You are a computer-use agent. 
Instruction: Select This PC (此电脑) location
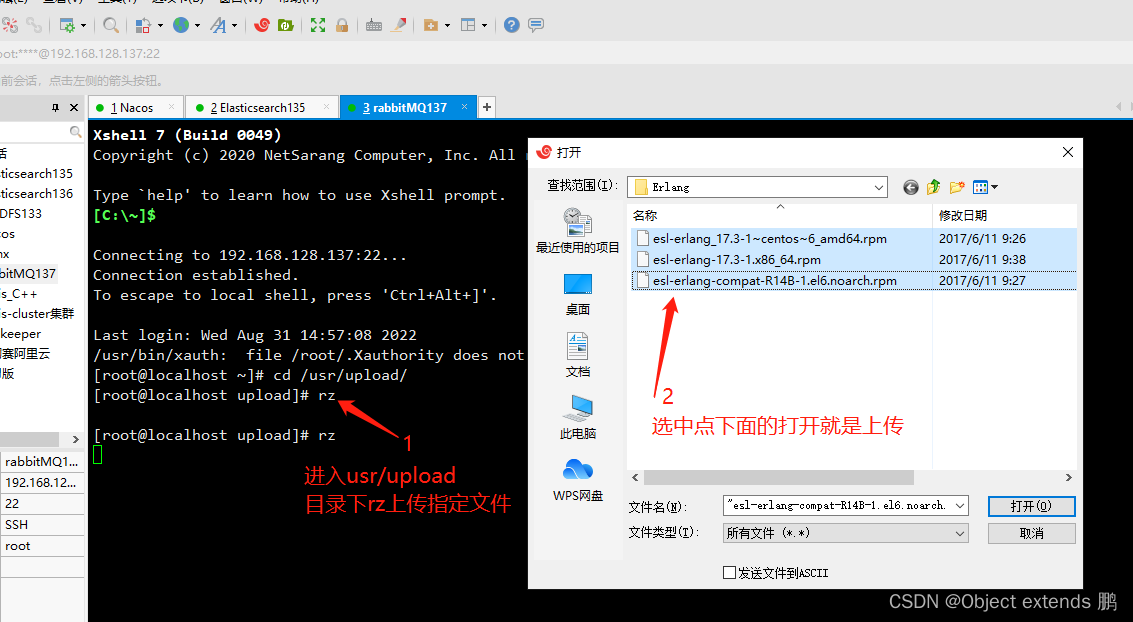[577, 418]
